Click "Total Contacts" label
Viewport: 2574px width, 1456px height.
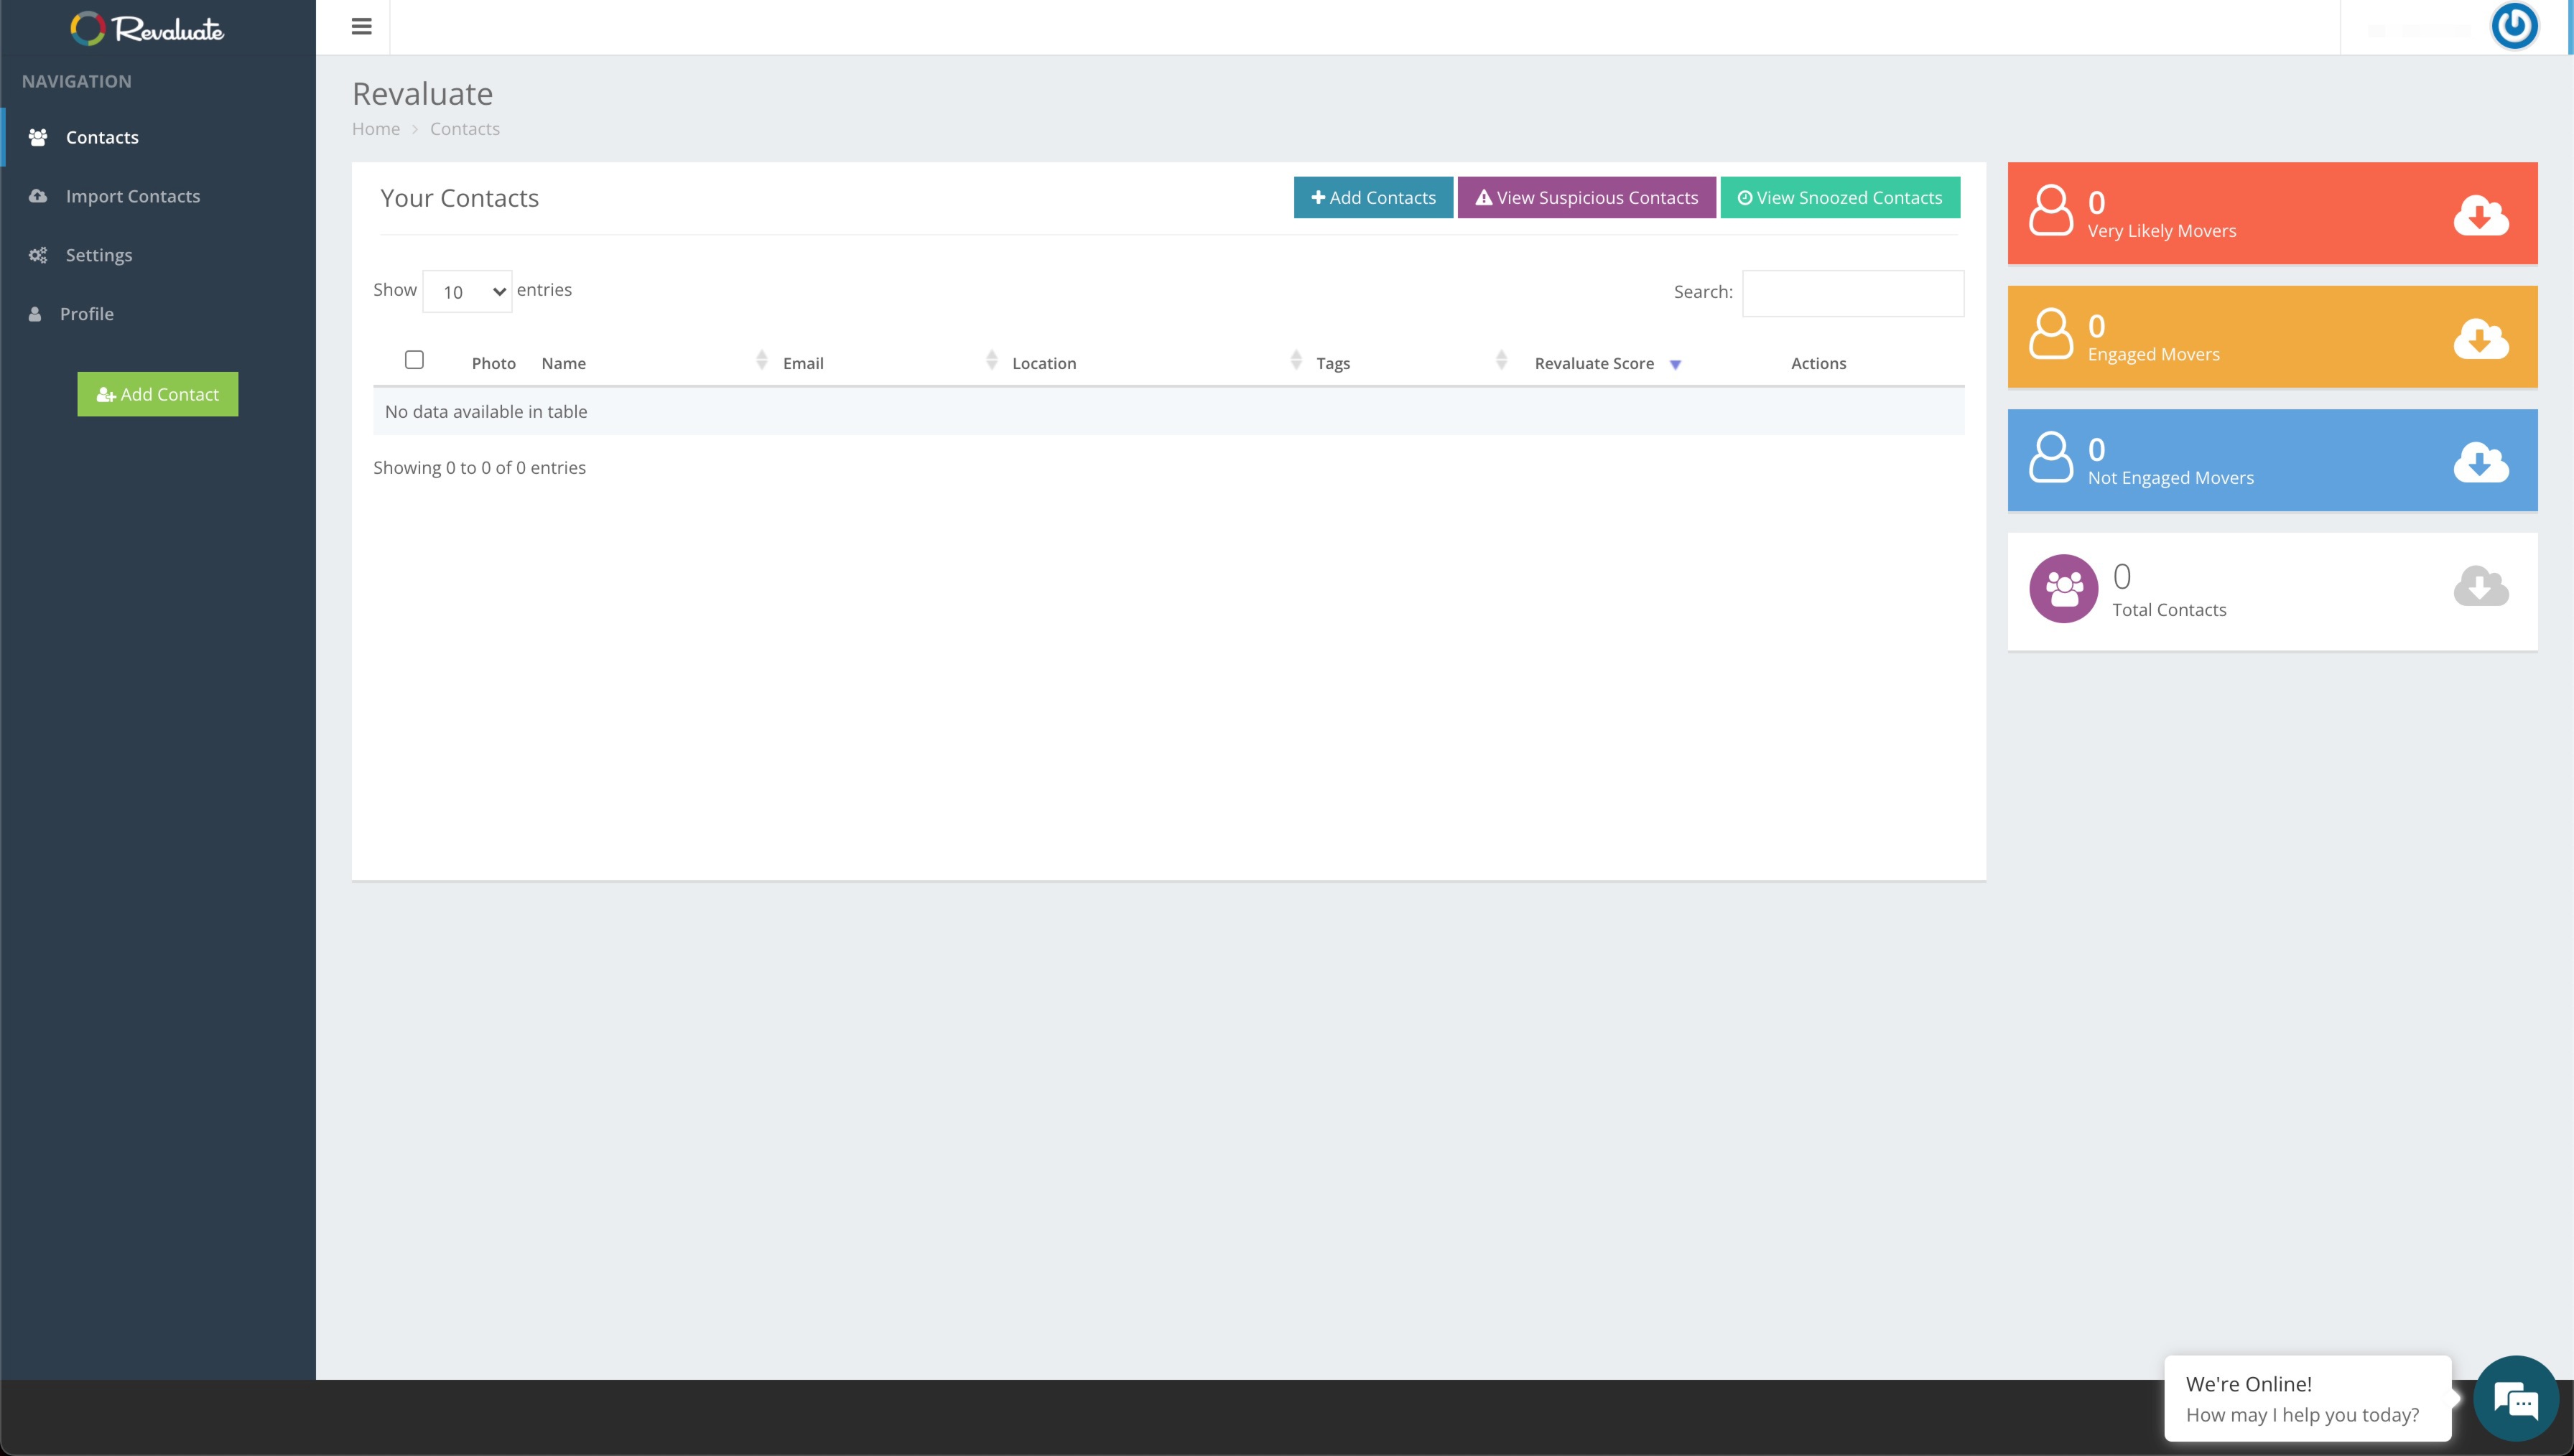(x=2169, y=610)
